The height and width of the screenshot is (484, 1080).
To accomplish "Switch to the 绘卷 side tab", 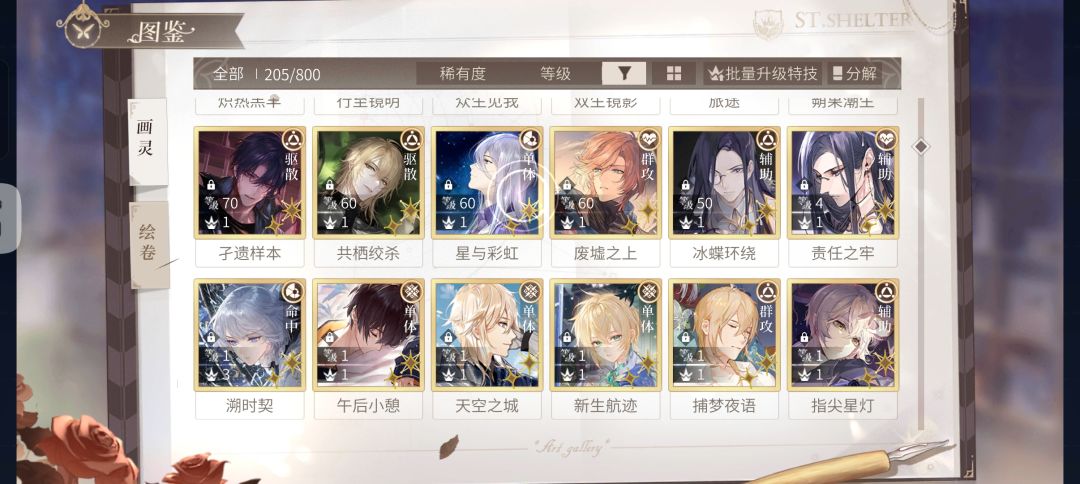I will (149, 245).
